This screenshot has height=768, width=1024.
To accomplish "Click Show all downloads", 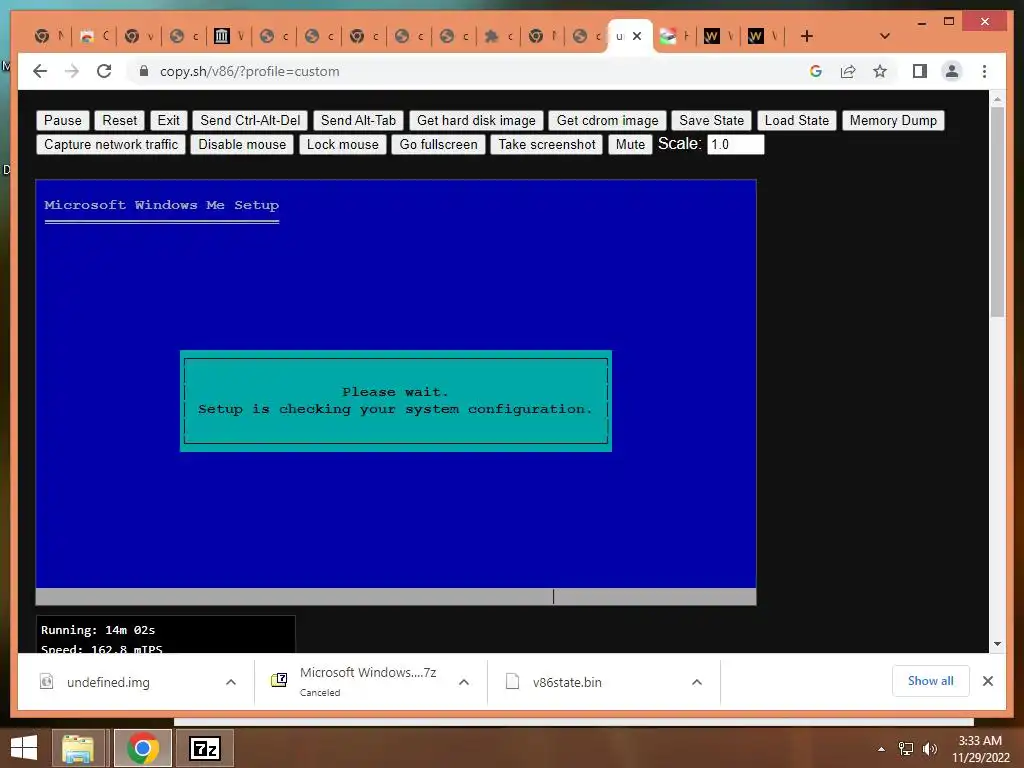I will click(x=930, y=681).
